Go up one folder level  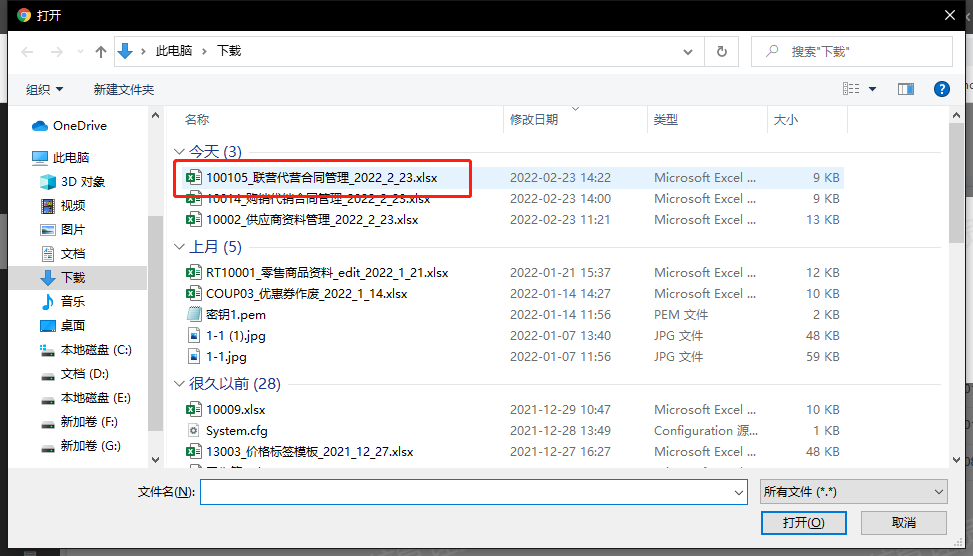point(101,52)
